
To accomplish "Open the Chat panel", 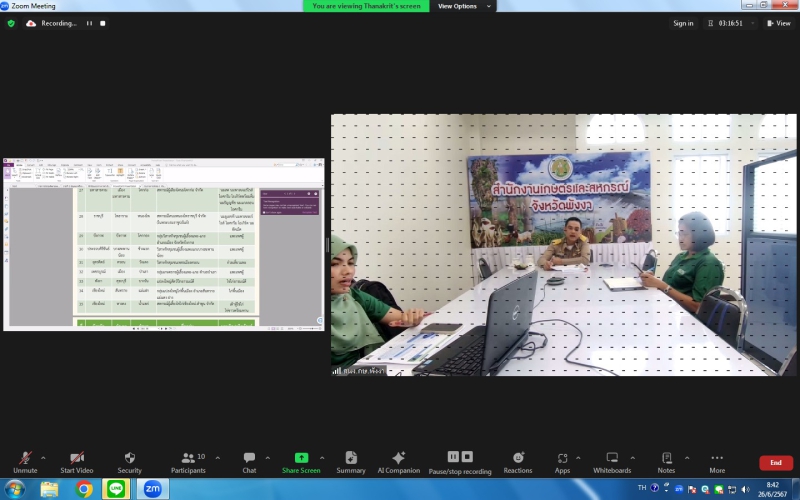I will tap(249, 461).
